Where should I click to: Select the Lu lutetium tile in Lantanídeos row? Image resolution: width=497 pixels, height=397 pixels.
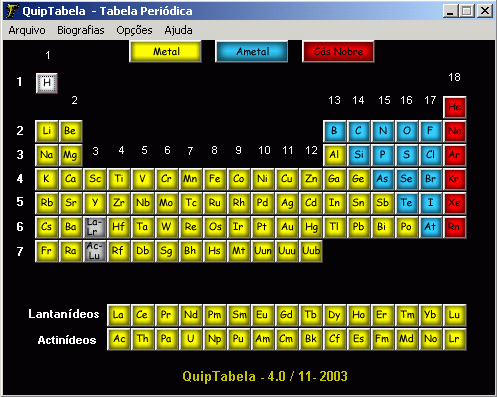[x=455, y=315]
